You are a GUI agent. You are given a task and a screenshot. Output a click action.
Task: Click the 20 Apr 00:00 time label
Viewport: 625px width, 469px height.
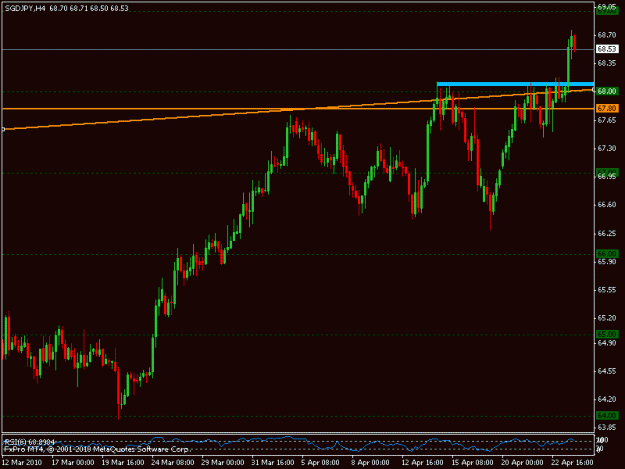tap(522, 462)
